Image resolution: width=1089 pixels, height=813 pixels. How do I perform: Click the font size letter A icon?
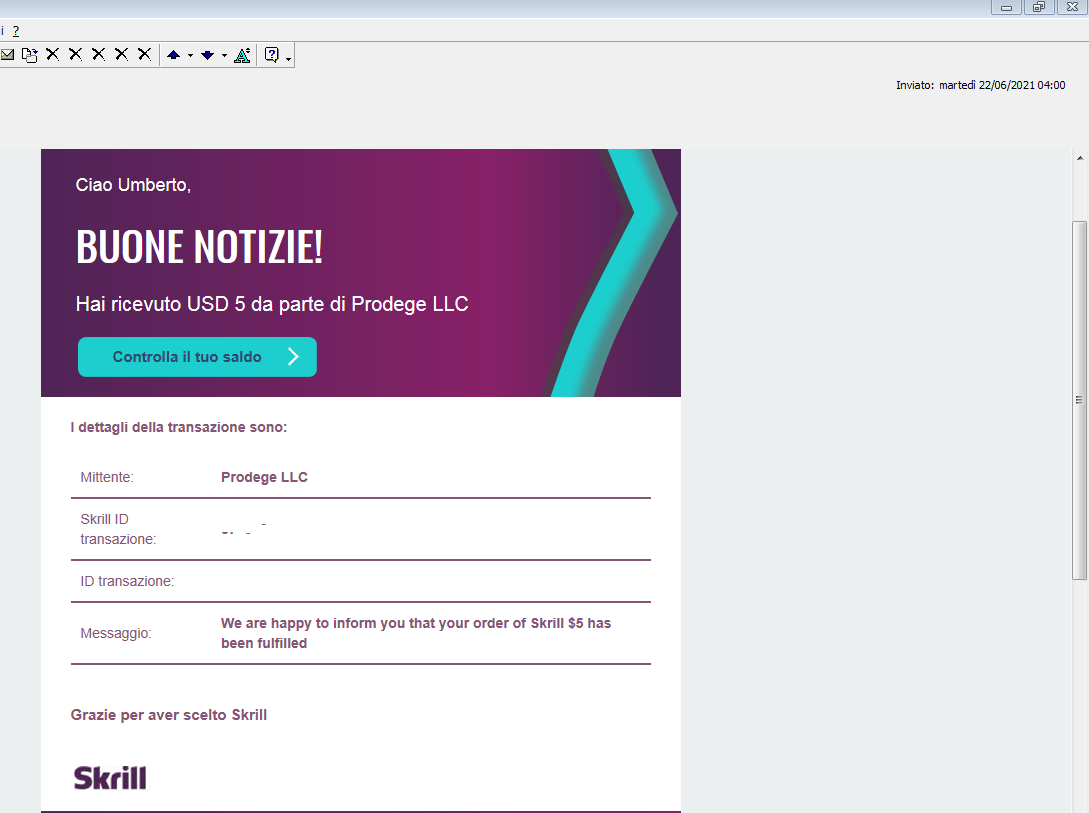242,55
